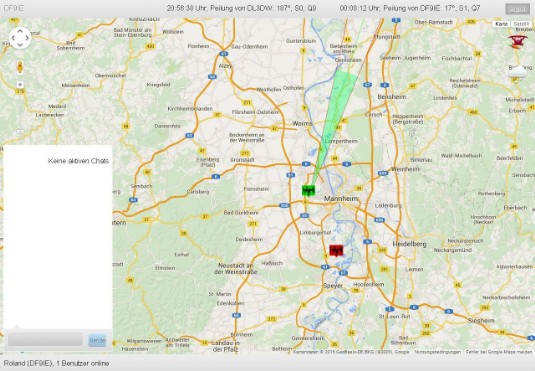535x371 pixels.
Task: Pan map down with bottom arrow
Action: [x=20, y=45]
